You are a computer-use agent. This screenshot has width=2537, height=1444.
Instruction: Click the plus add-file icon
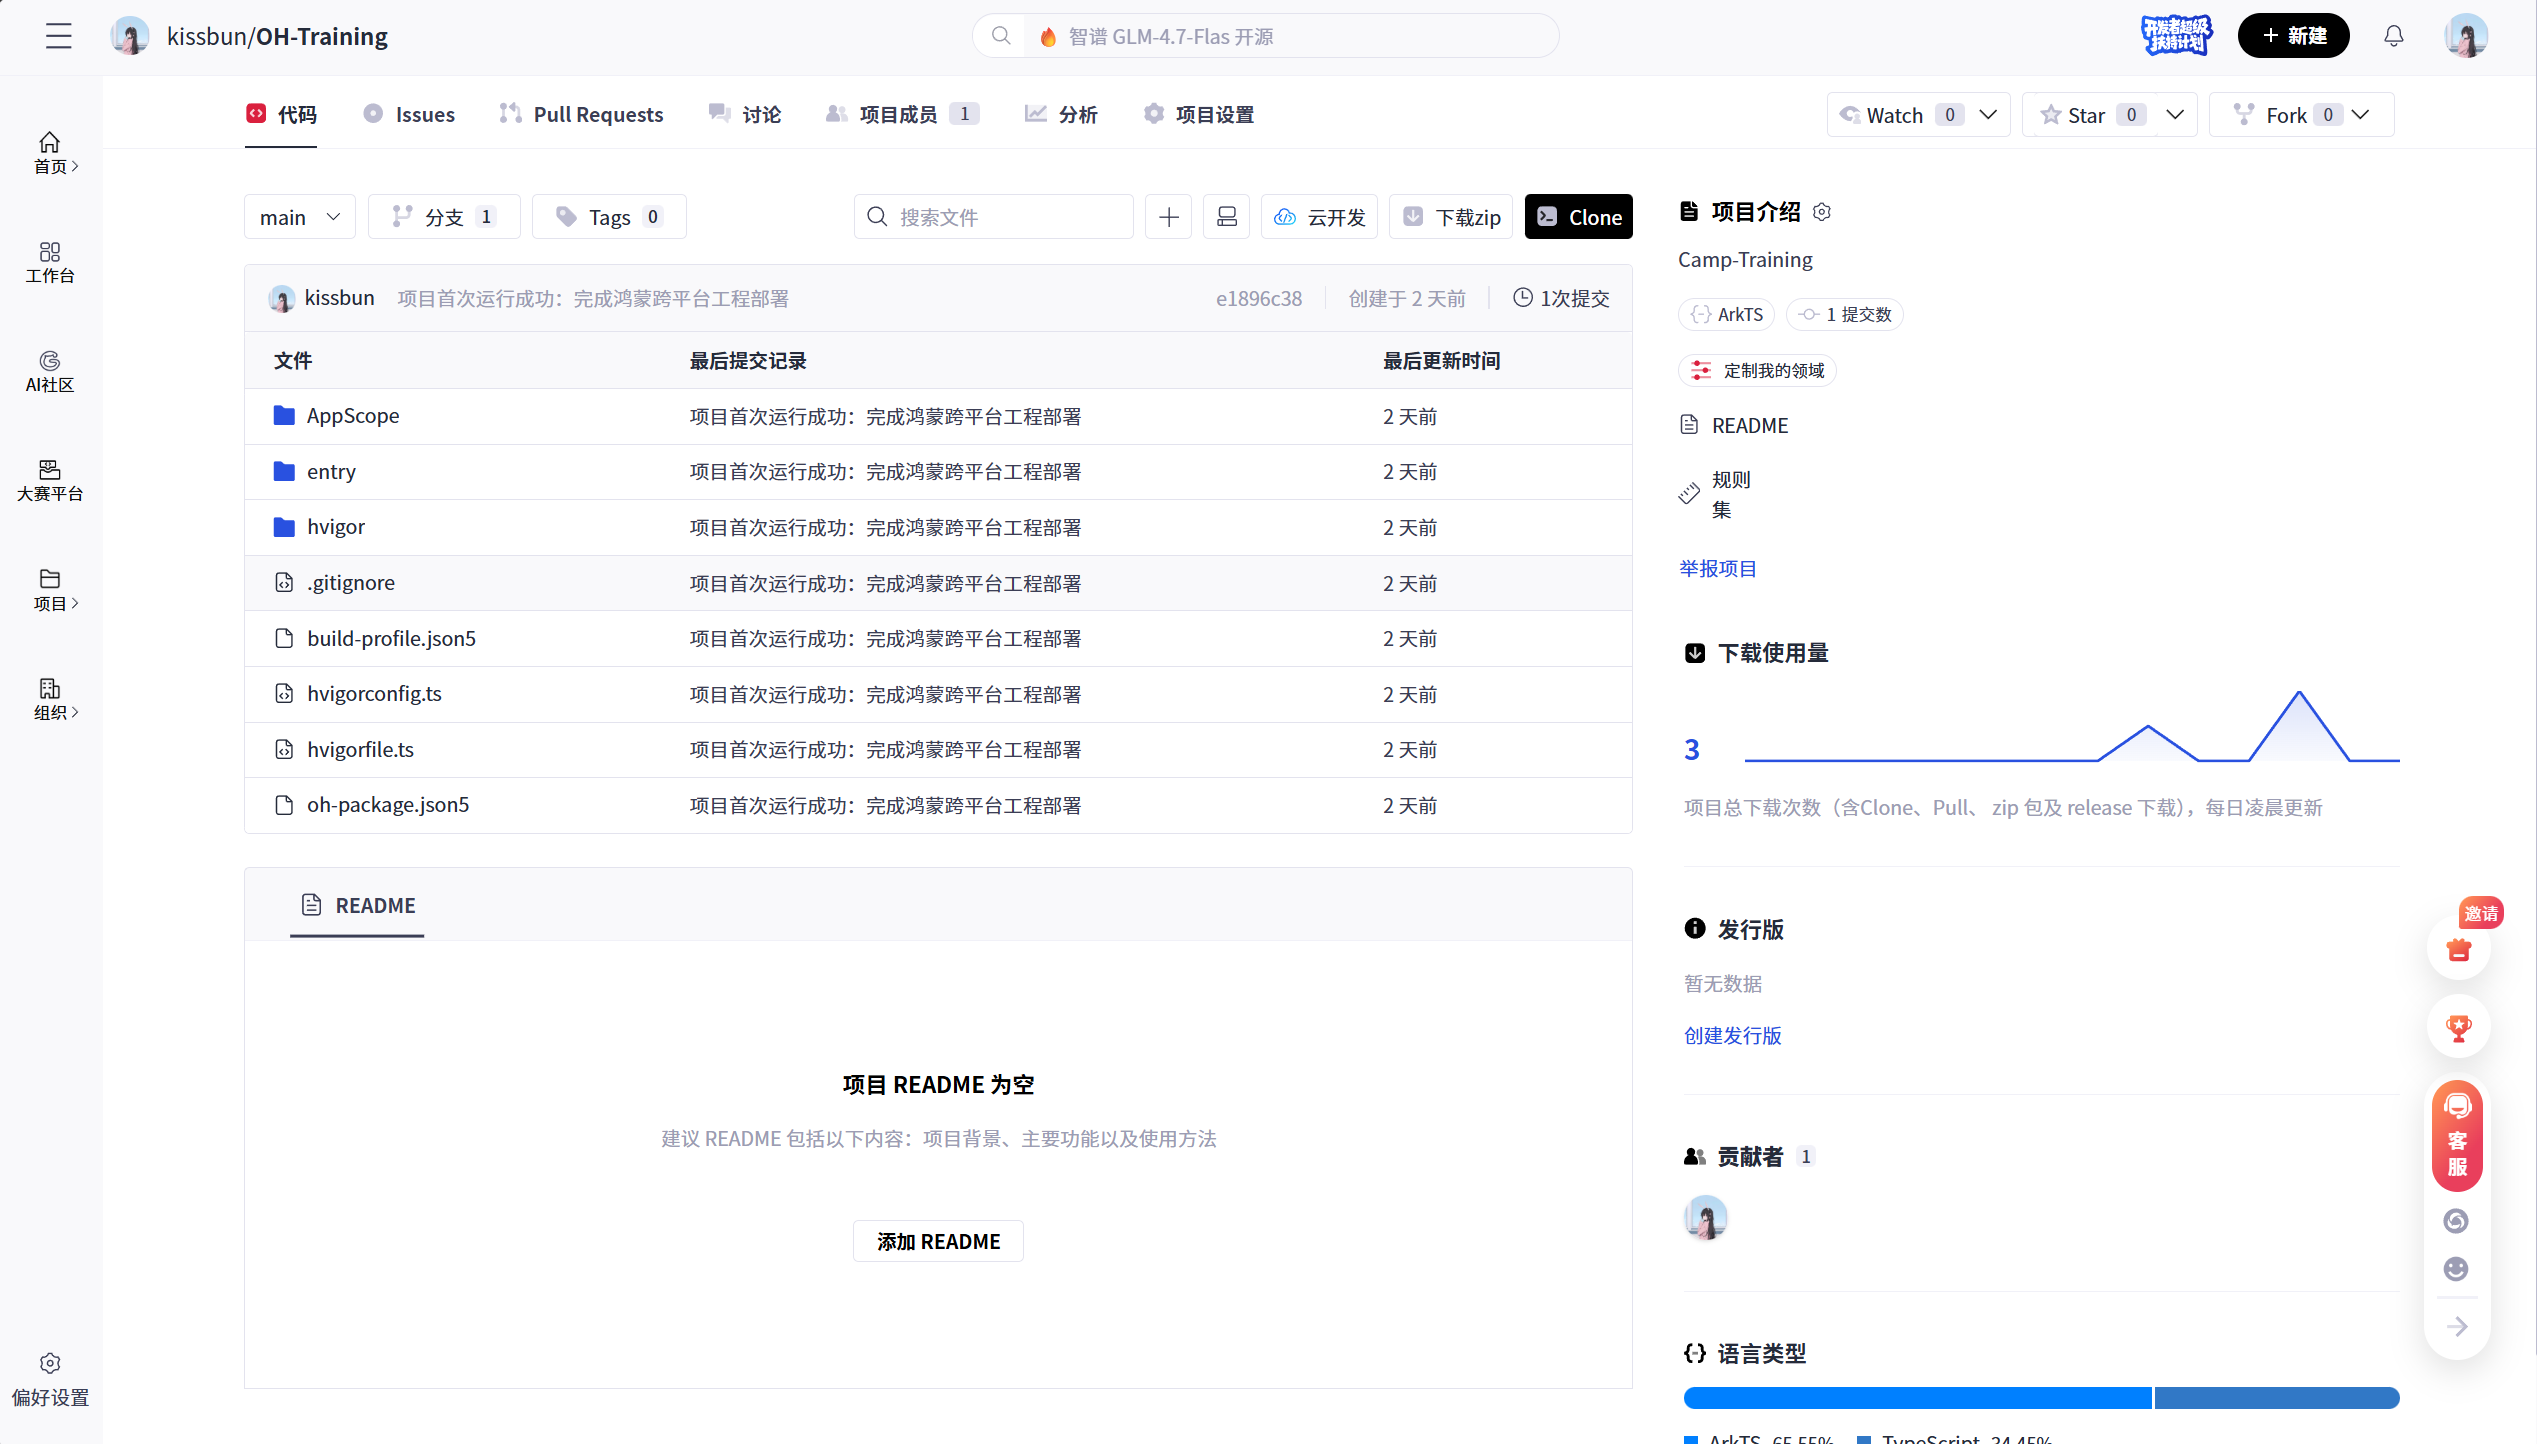[1168, 217]
